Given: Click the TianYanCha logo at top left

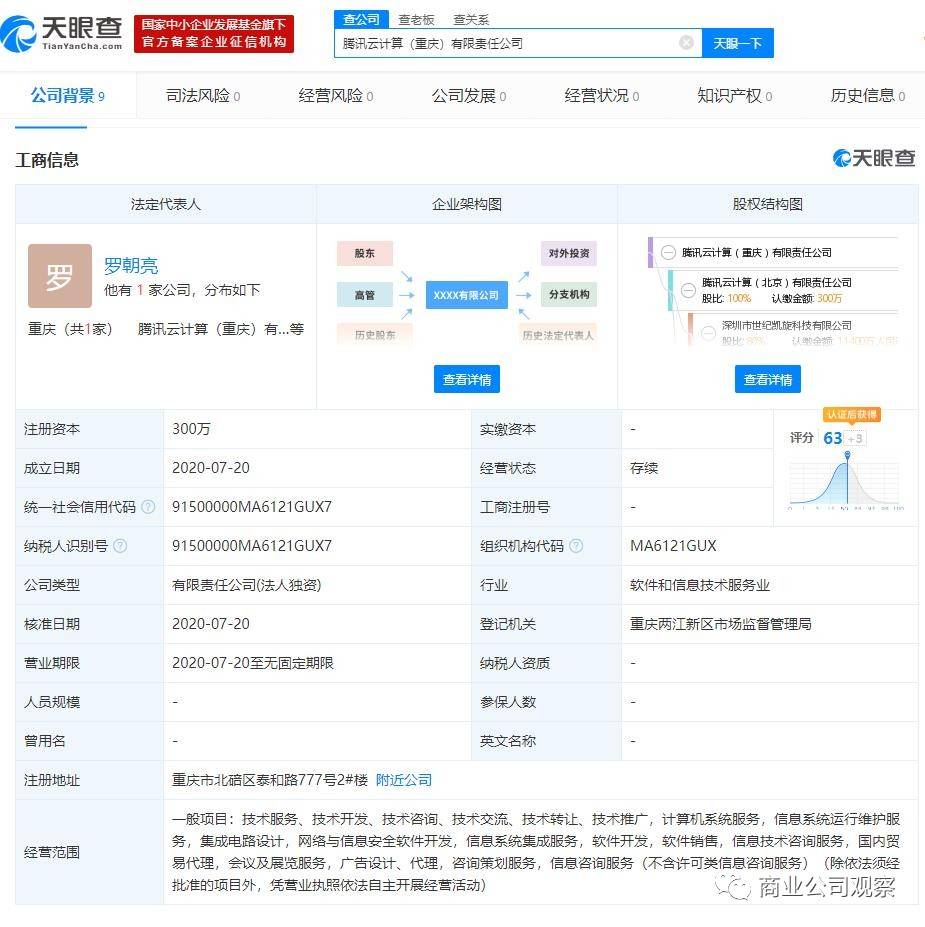Looking at the screenshot, I should pyautogui.click(x=62, y=32).
